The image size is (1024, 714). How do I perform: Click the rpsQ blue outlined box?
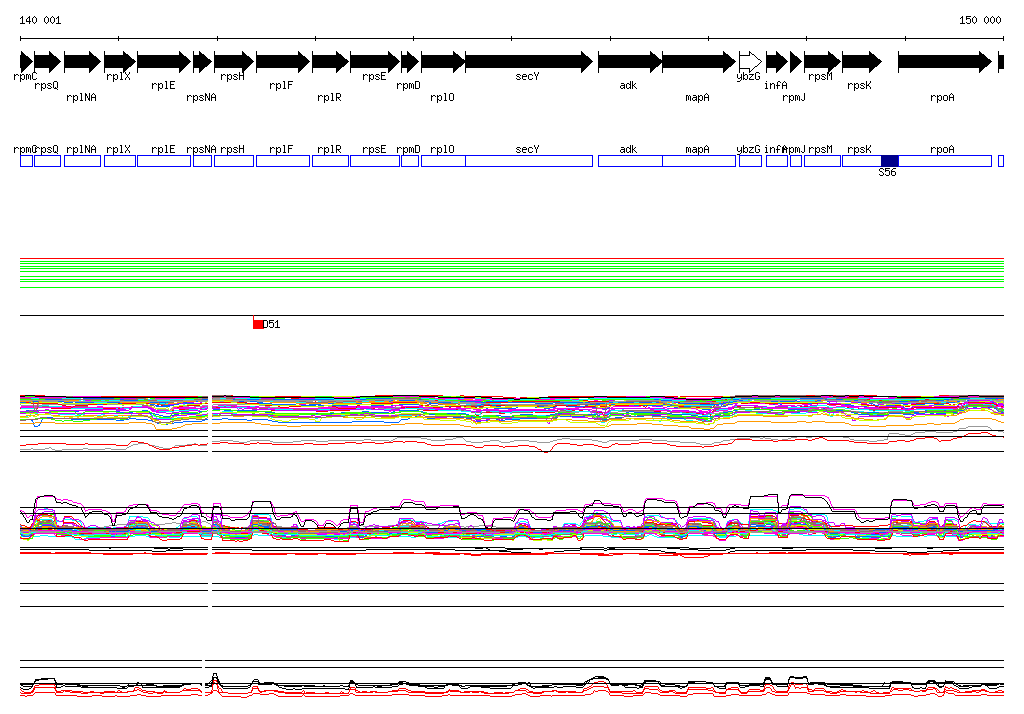48,161
